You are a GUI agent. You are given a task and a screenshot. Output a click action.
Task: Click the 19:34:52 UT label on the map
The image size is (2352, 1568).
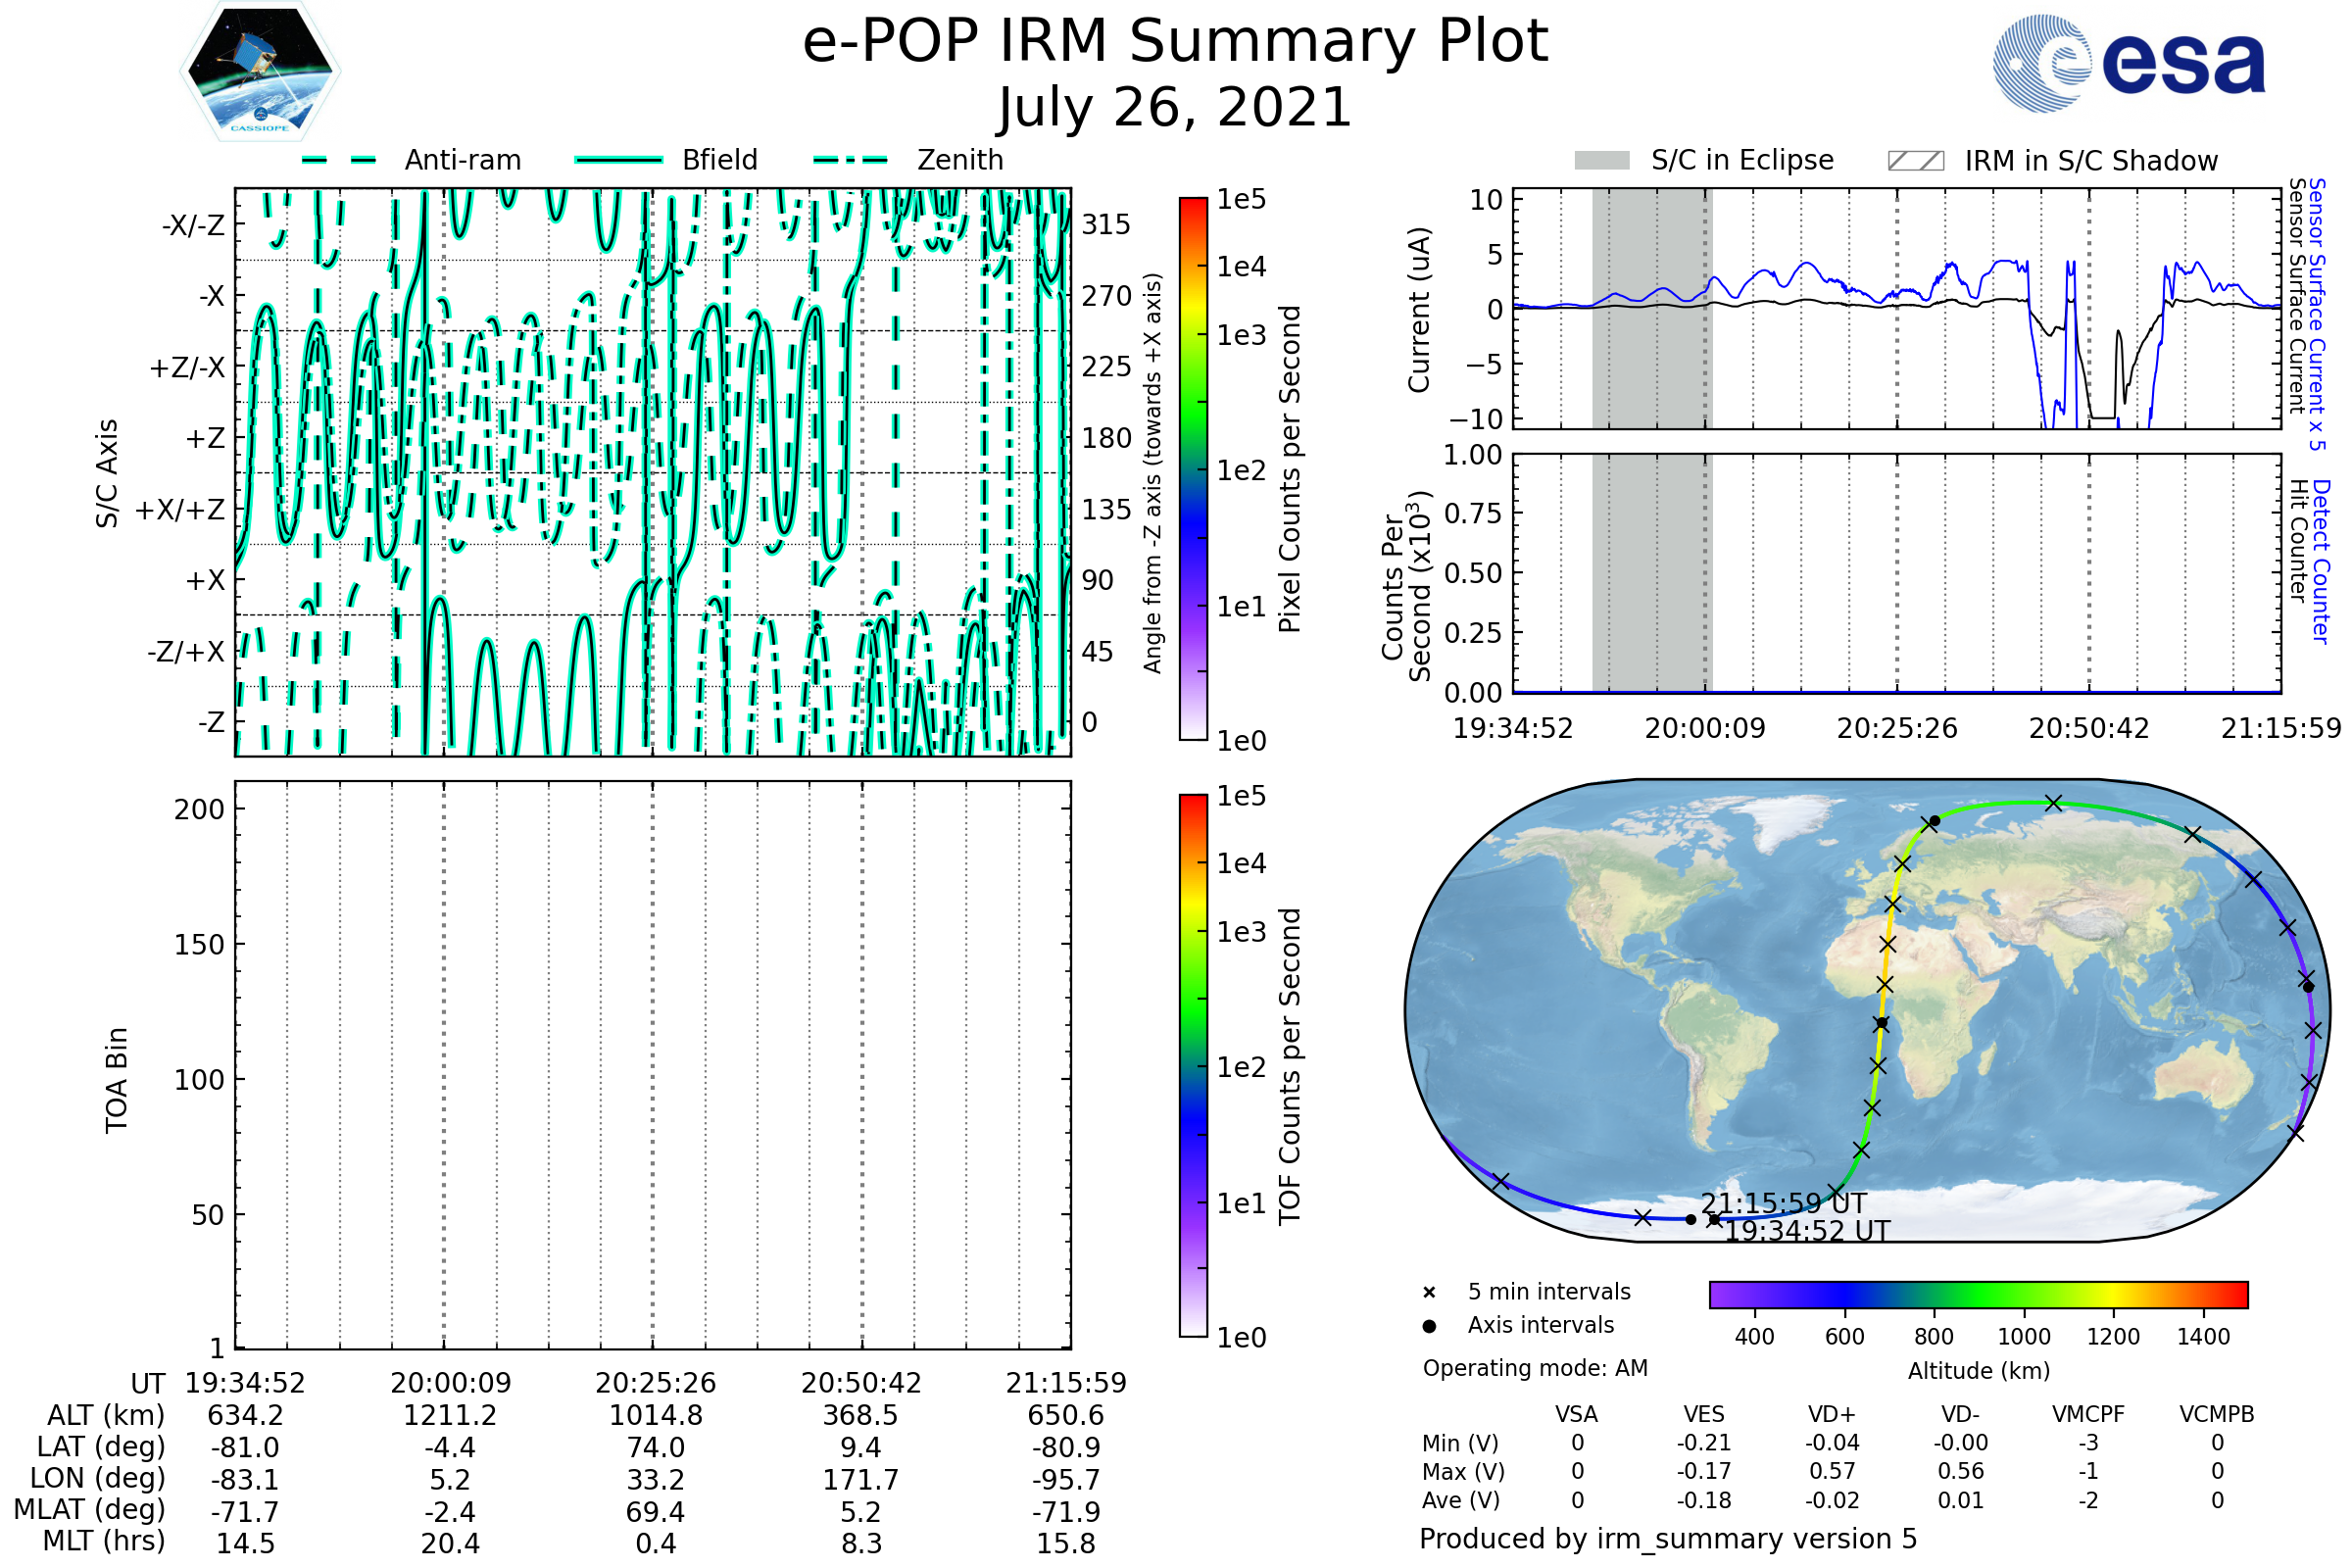1808,1231
